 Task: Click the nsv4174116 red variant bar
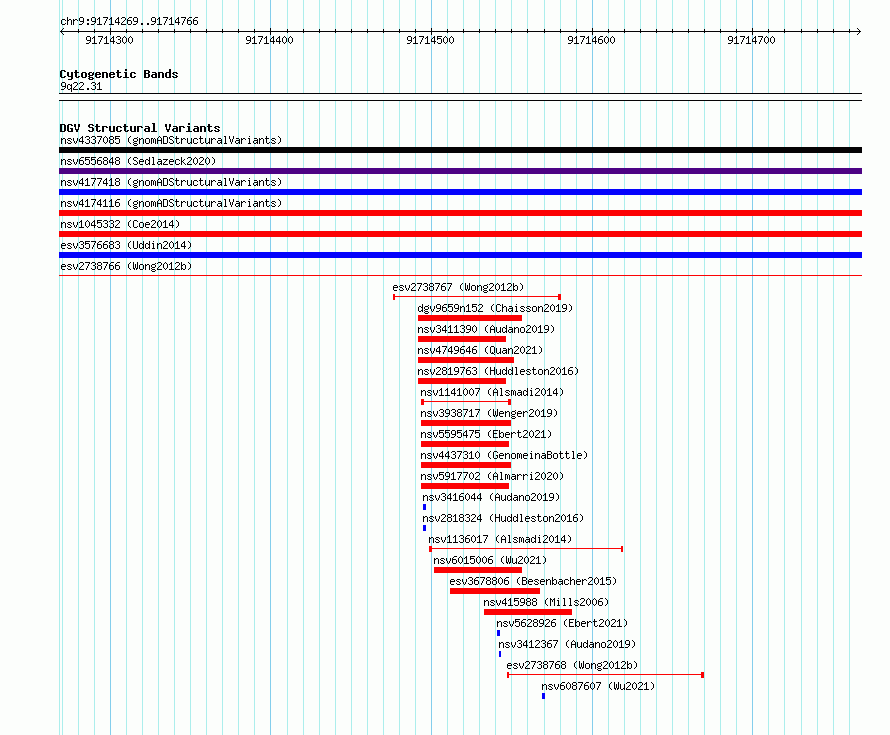(460, 213)
